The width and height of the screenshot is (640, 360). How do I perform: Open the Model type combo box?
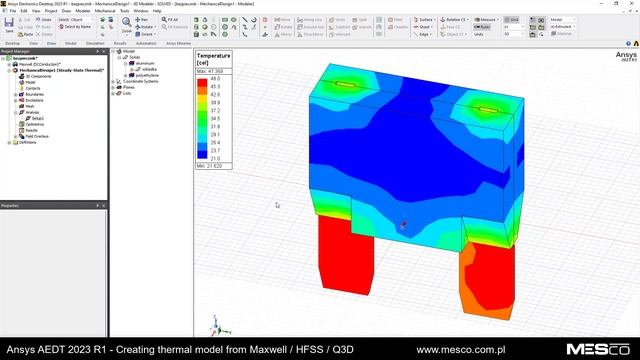pyautogui.click(x=563, y=20)
